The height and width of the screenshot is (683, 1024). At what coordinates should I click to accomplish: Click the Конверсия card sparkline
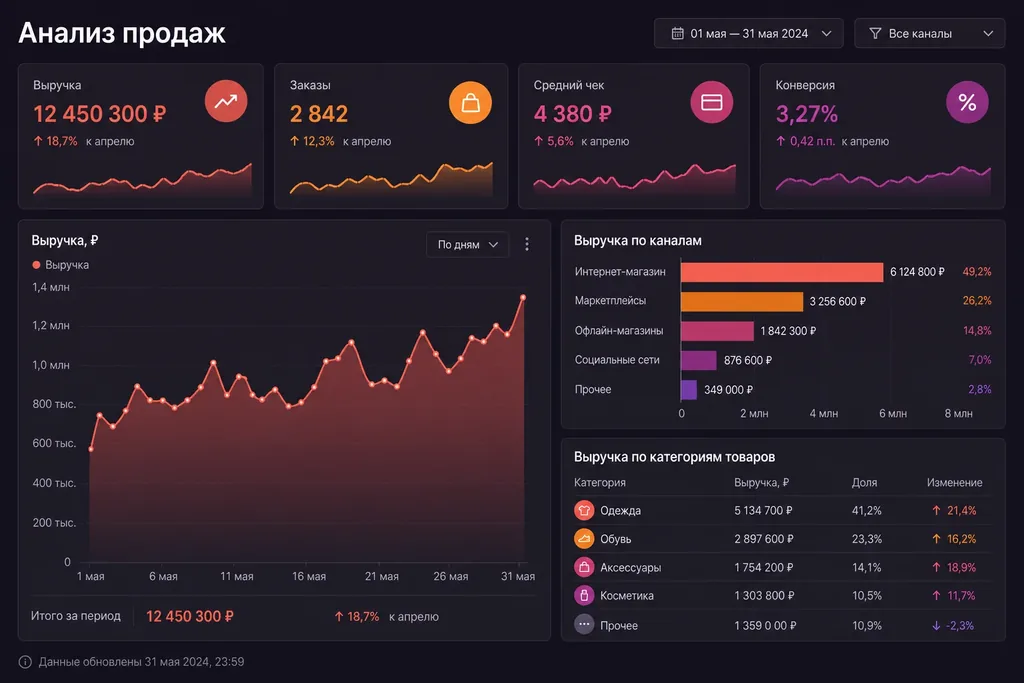click(883, 180)
